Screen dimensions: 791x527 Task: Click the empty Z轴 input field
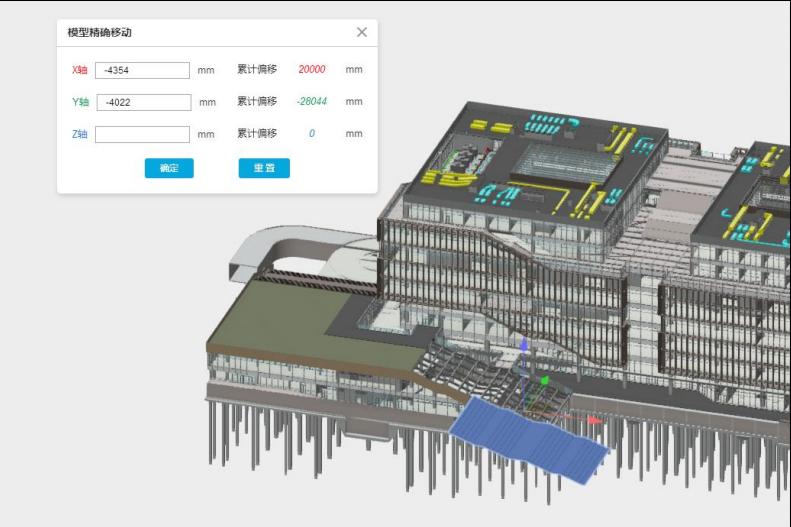tap(142, 134)
